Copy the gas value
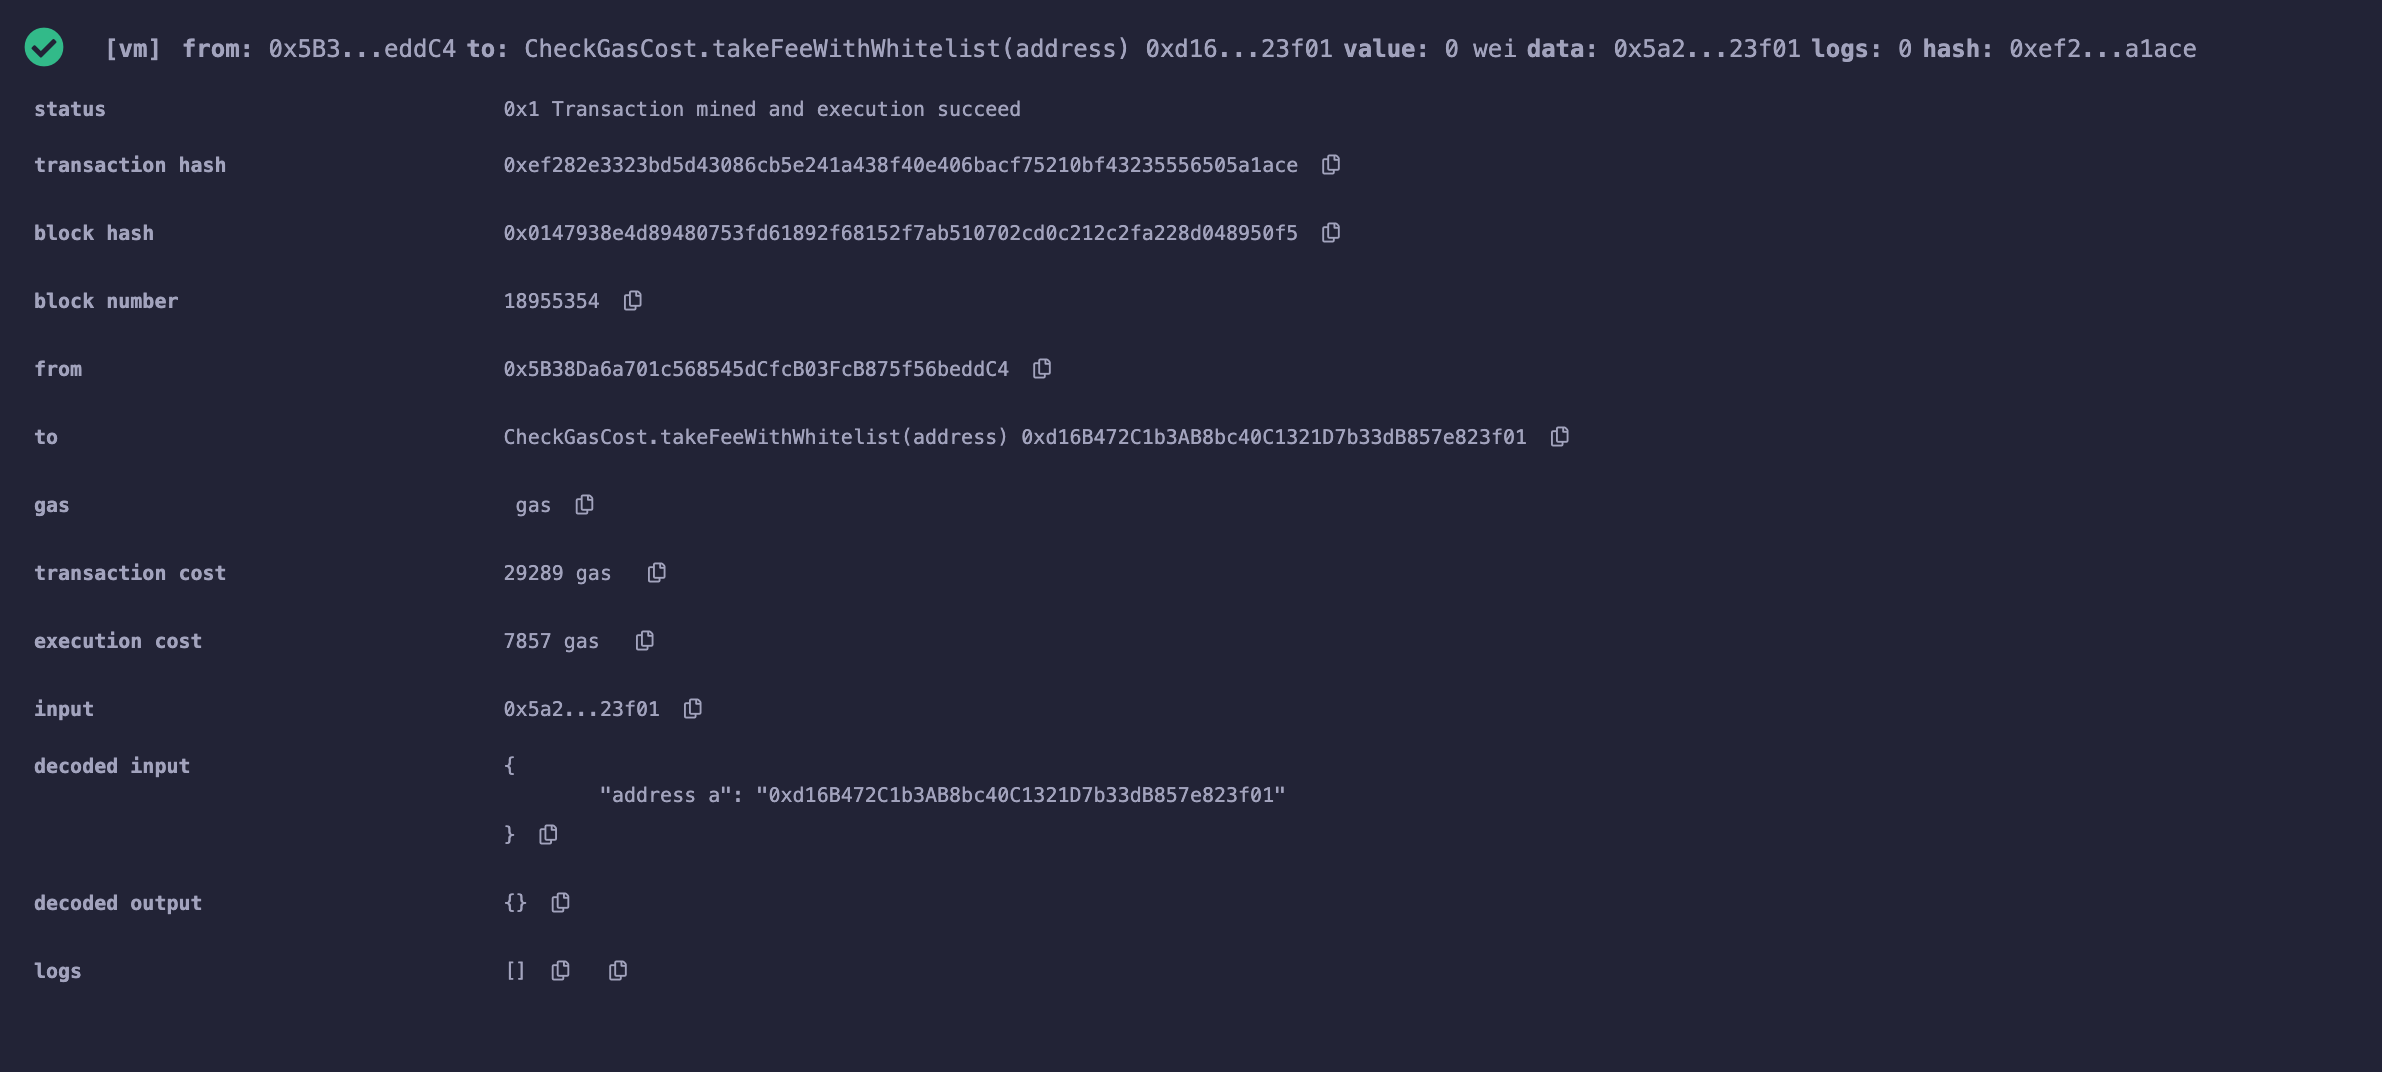 coord(584,505)
